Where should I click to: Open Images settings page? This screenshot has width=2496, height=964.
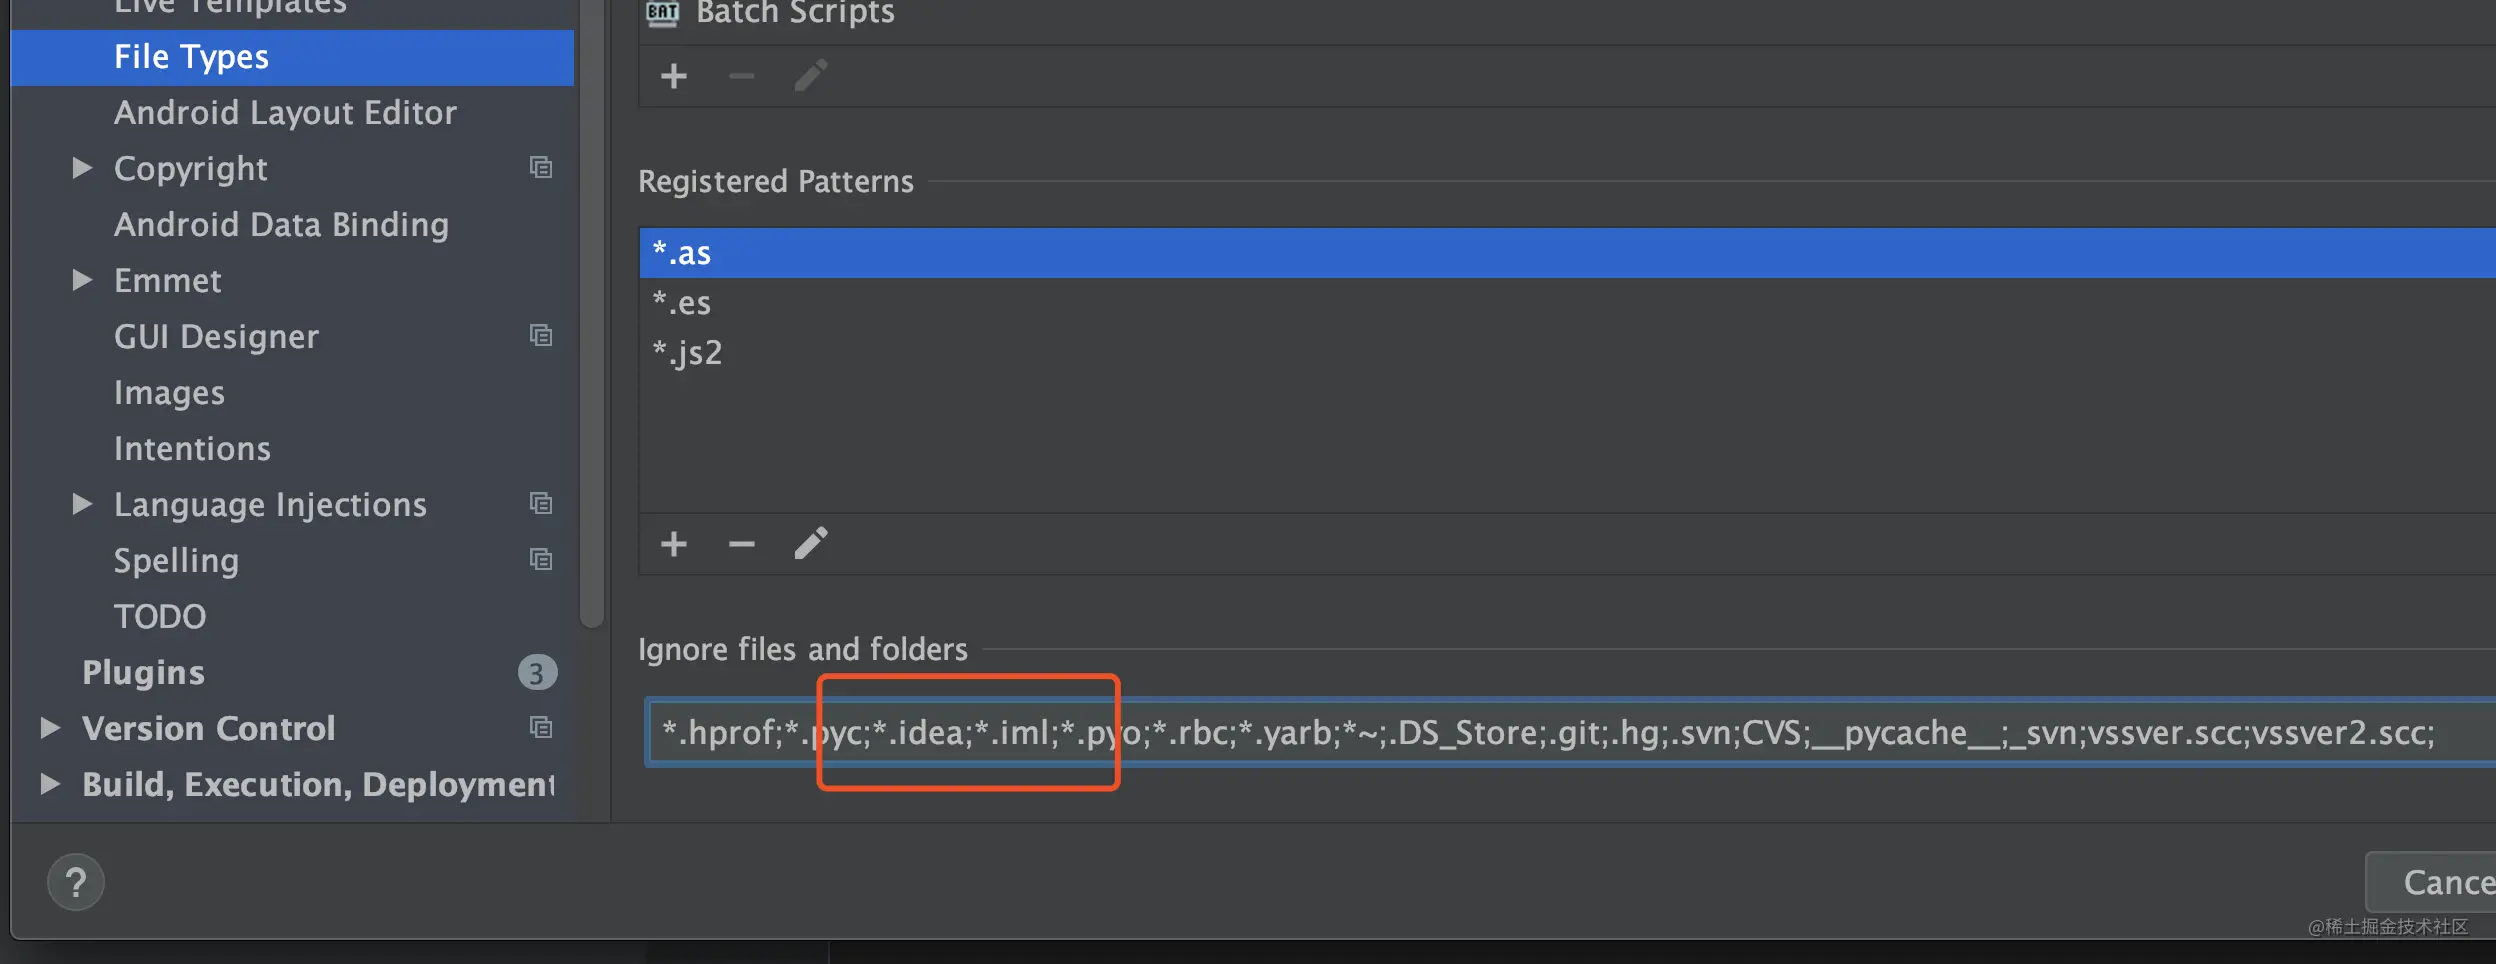tap(169, 393)
